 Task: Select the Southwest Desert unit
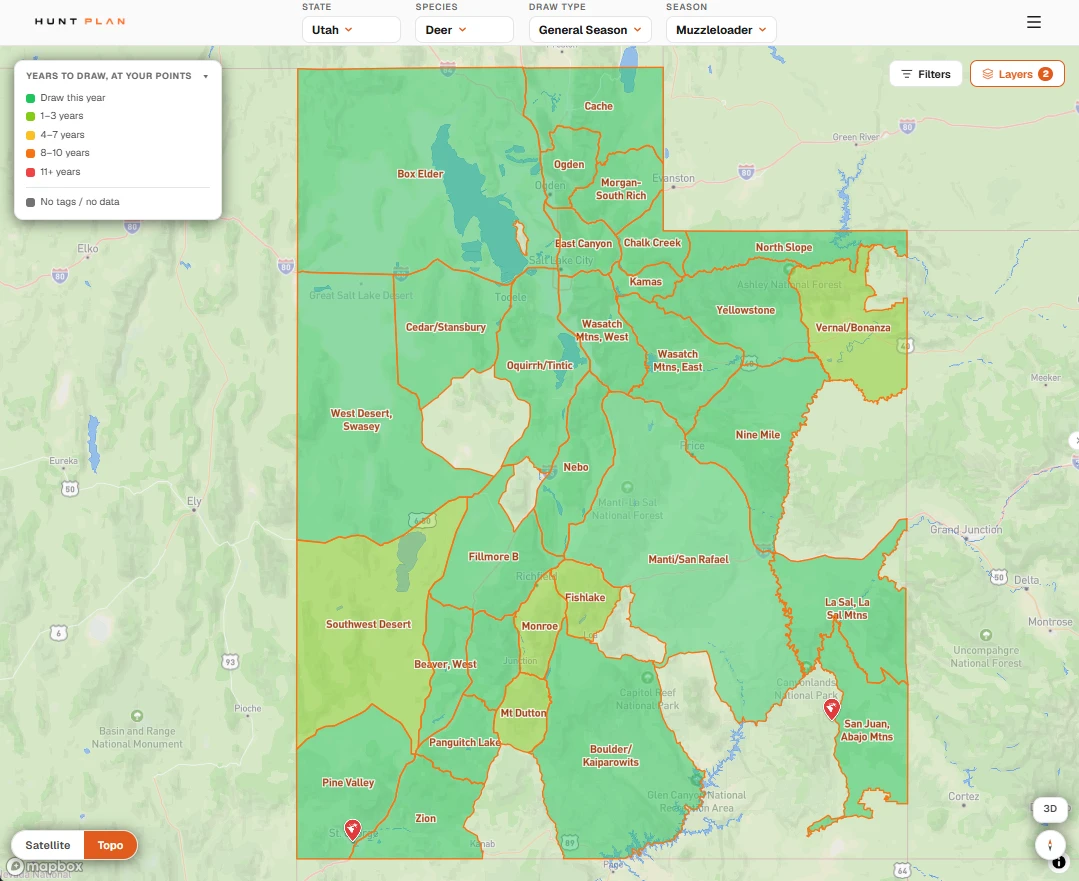(x=368, y=624)
